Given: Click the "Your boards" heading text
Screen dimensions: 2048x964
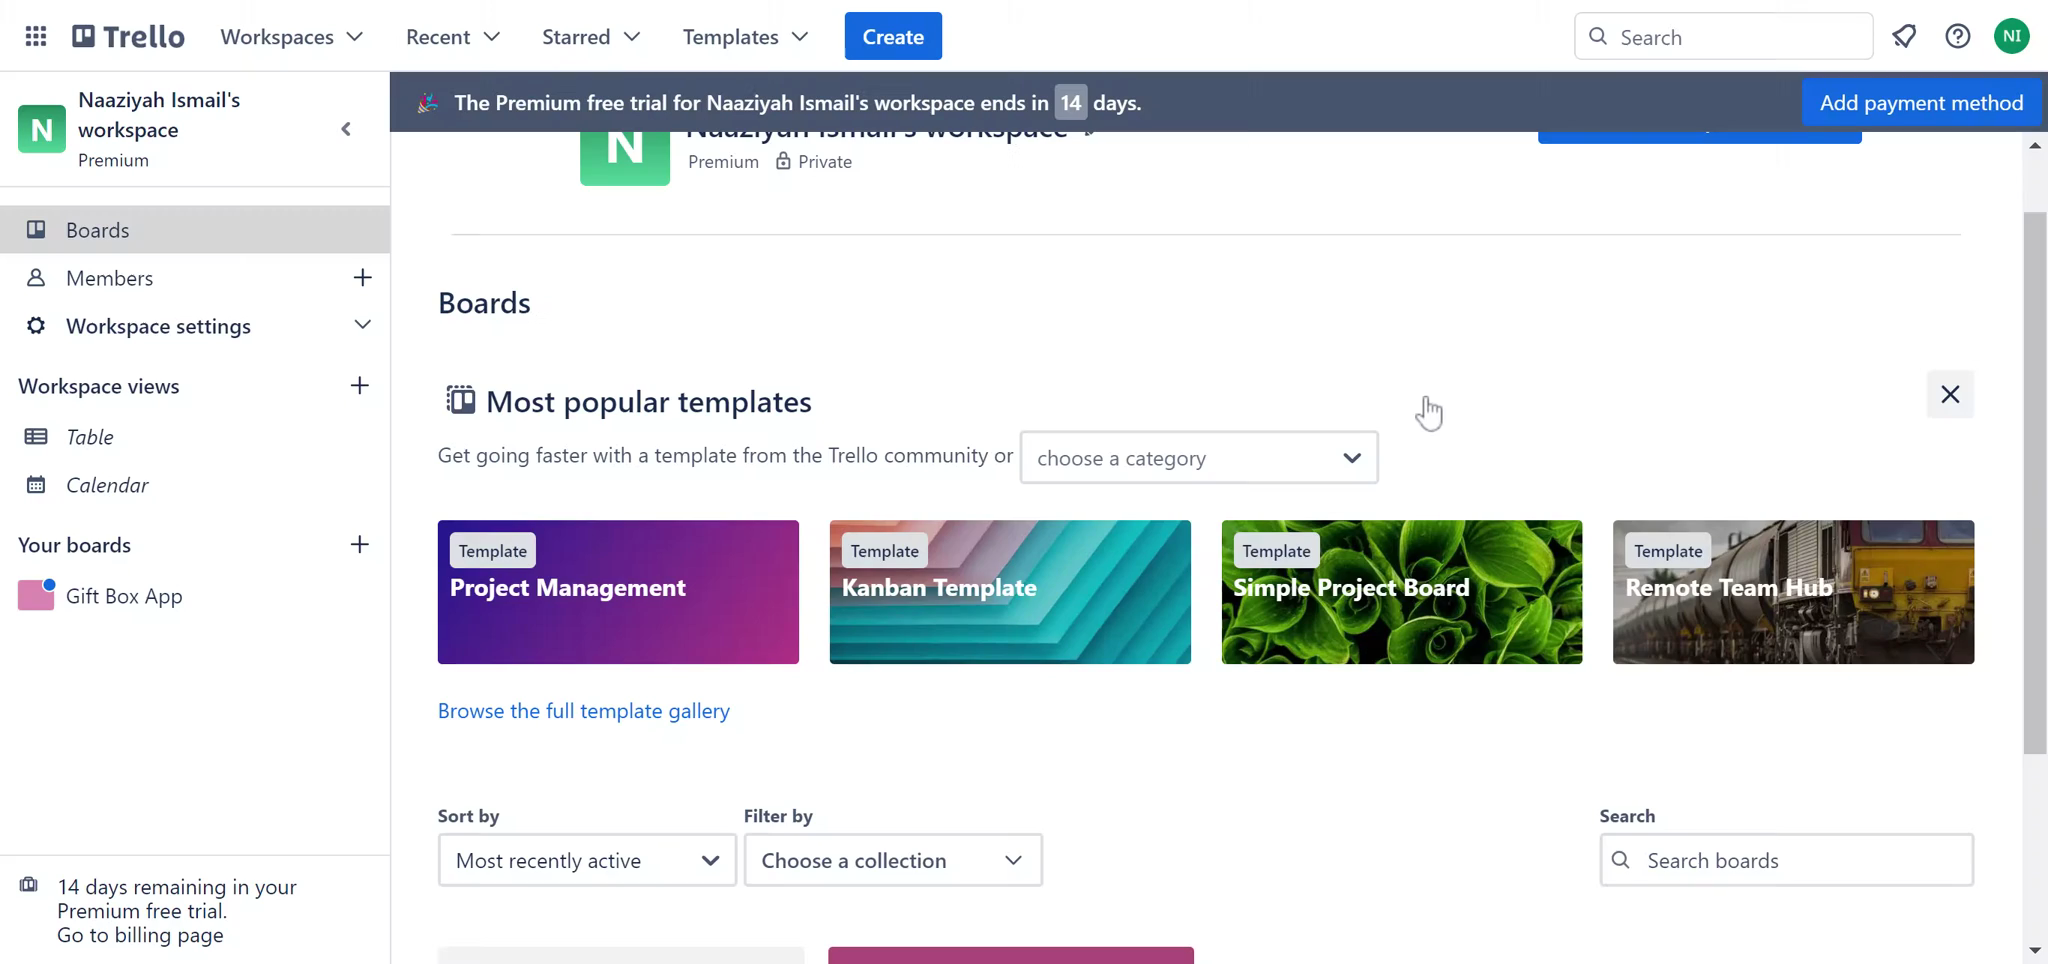Looking at the screenshot, I should click(75, 545).
